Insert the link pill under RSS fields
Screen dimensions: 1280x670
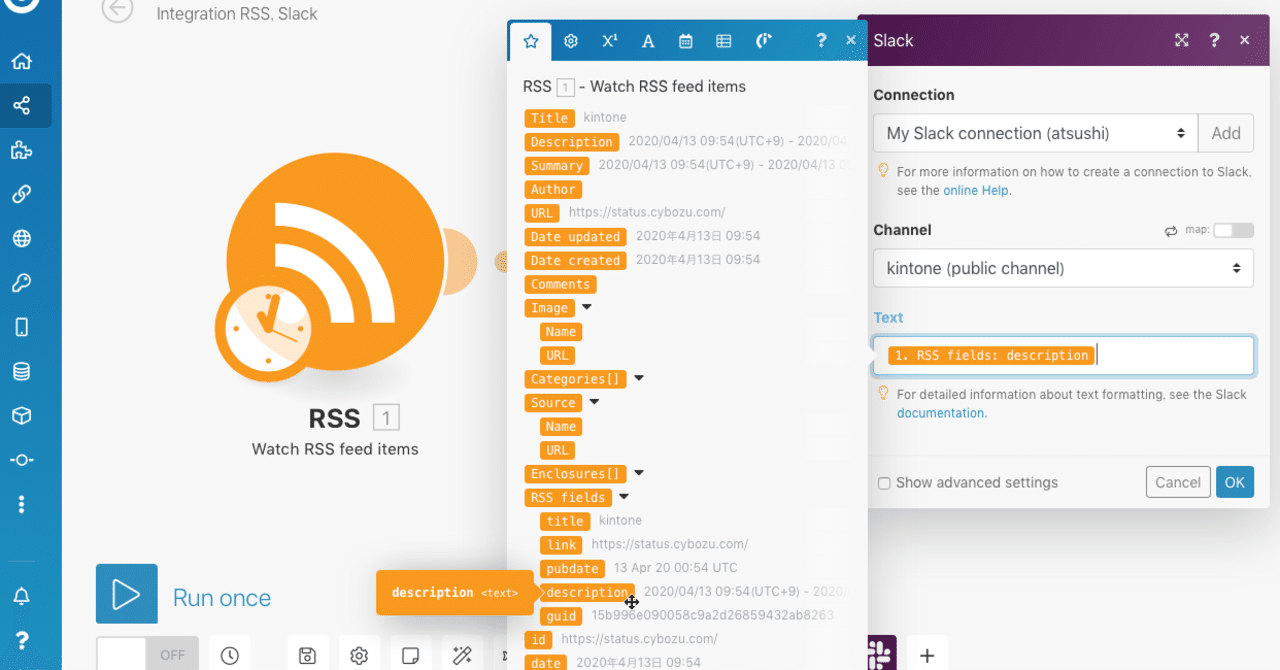[x=561, y=545]
